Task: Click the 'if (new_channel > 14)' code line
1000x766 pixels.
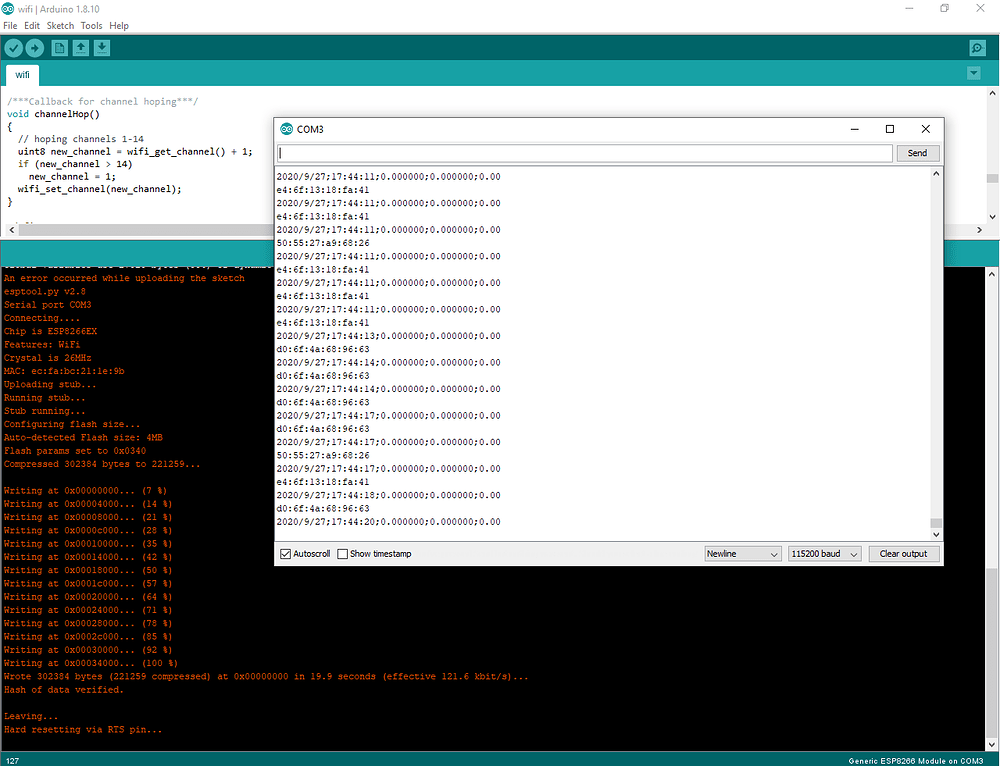Action: tap(75, 164)
